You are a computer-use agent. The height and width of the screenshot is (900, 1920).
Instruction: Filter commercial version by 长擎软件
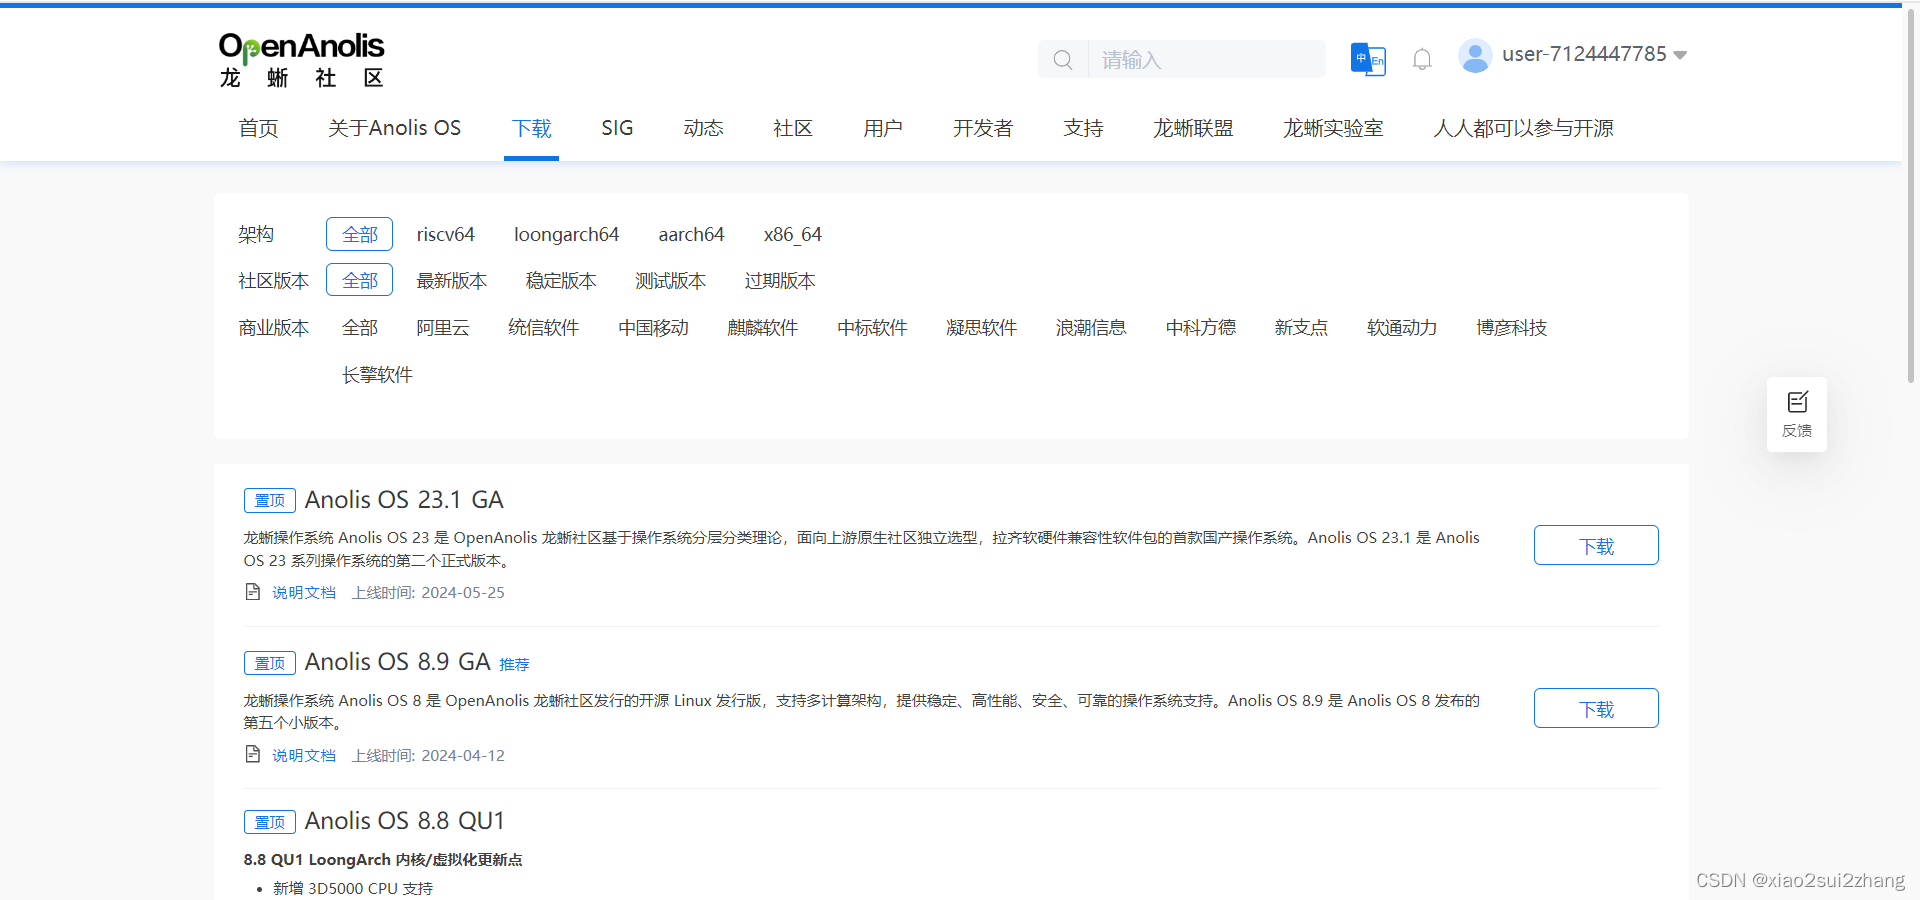pos(377,375)
